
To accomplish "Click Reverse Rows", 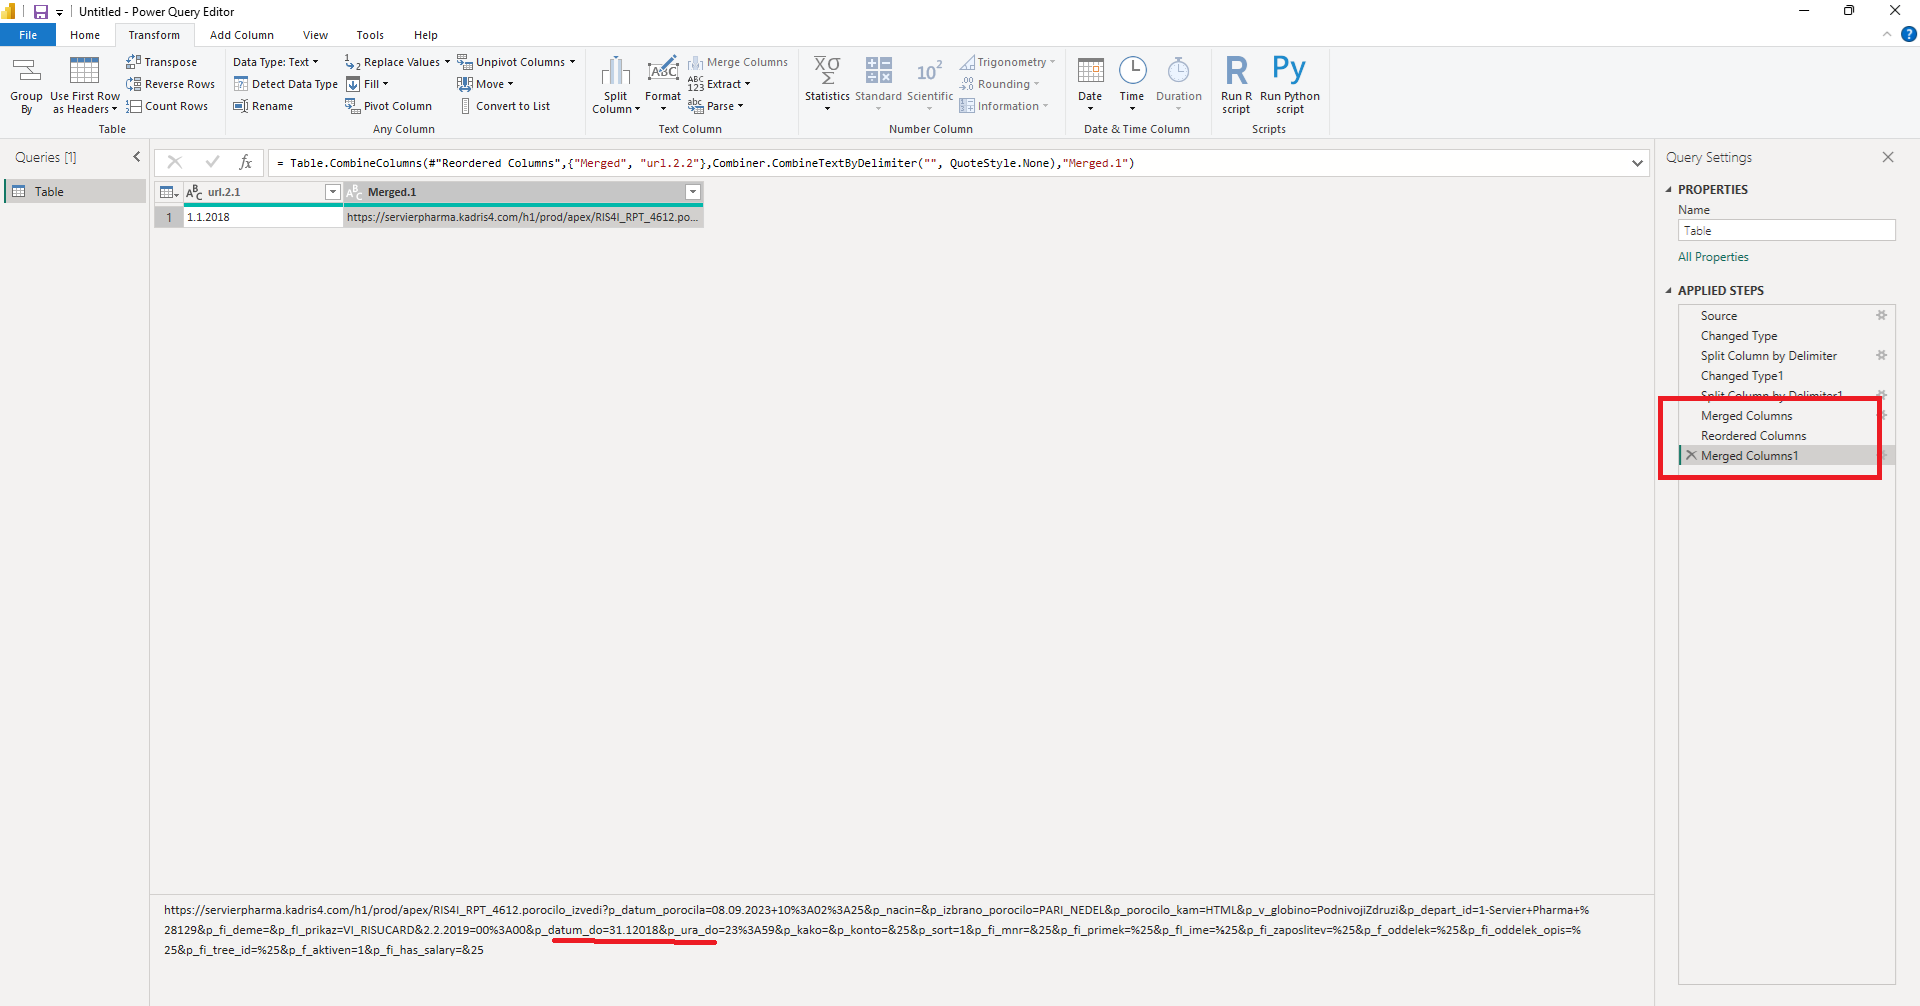I will pos(170,84).
